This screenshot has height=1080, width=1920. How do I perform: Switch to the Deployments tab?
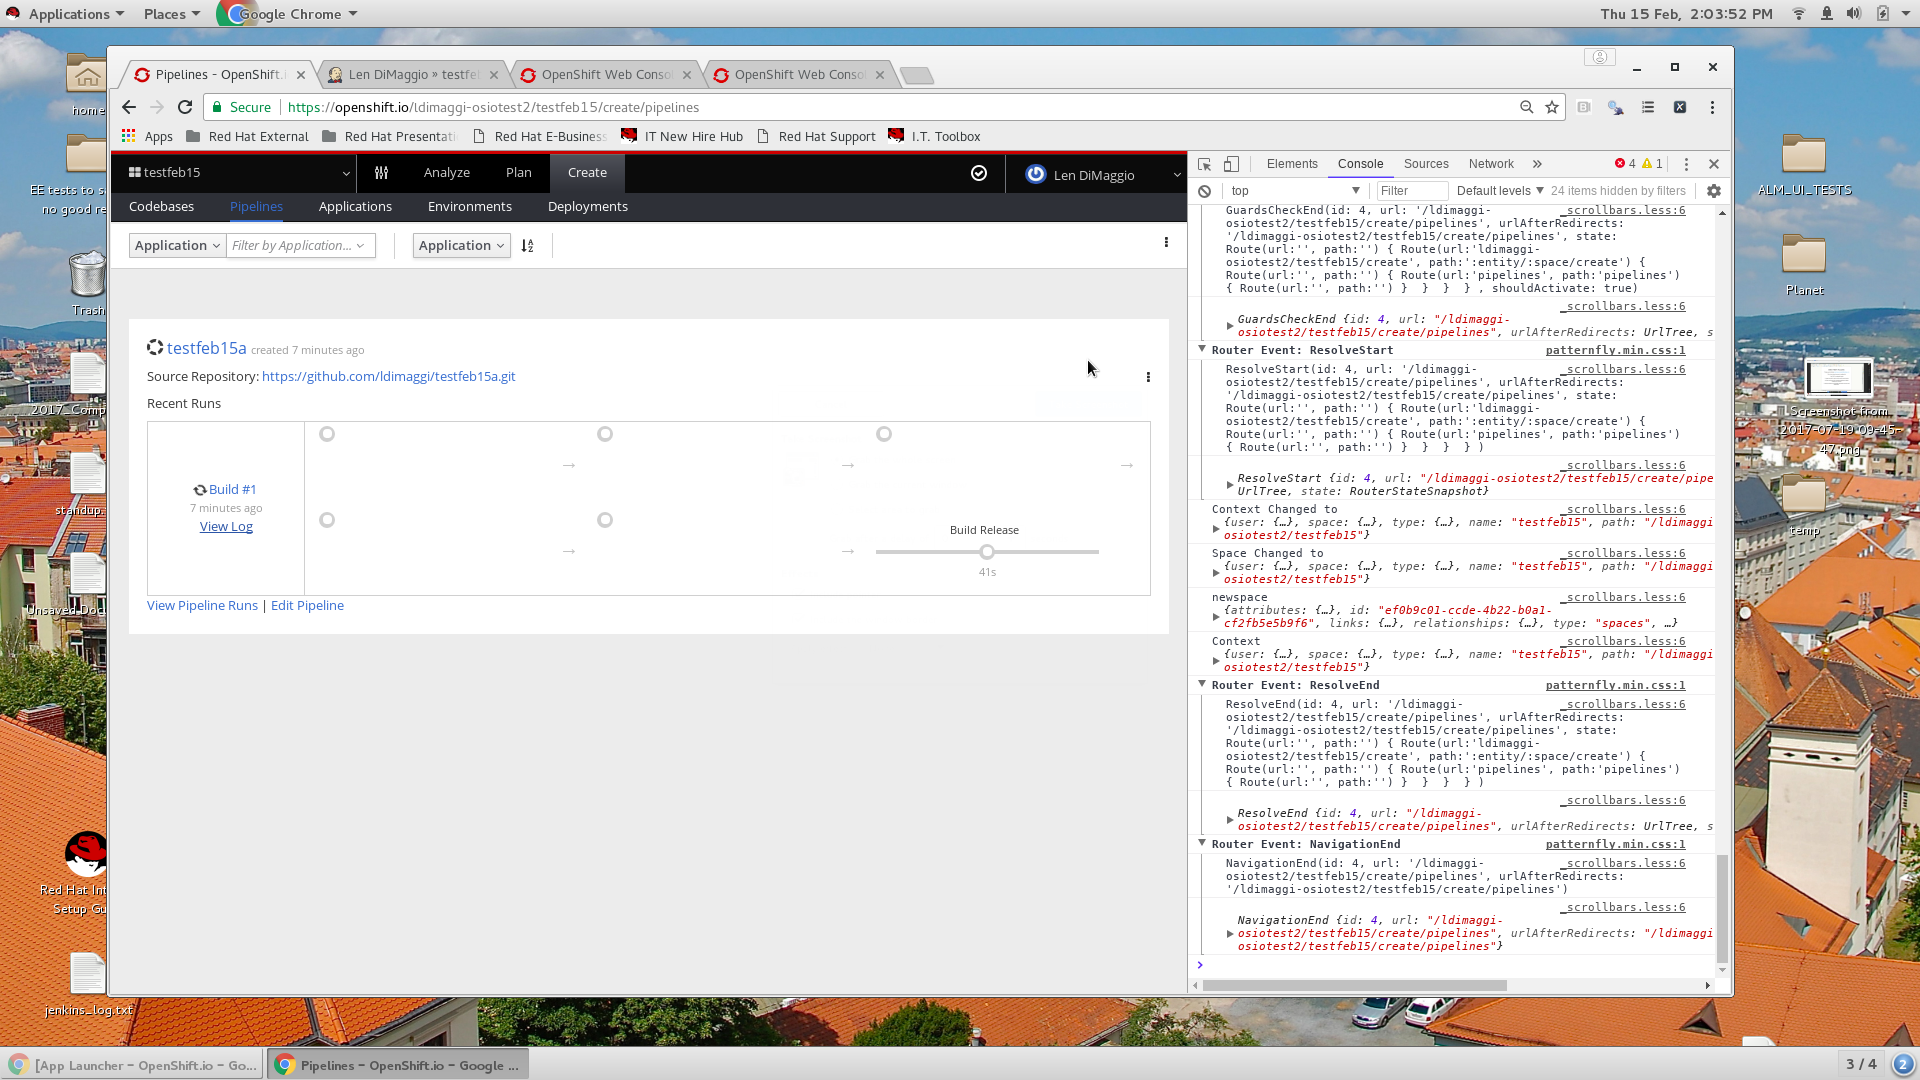[x=588, y=207]
